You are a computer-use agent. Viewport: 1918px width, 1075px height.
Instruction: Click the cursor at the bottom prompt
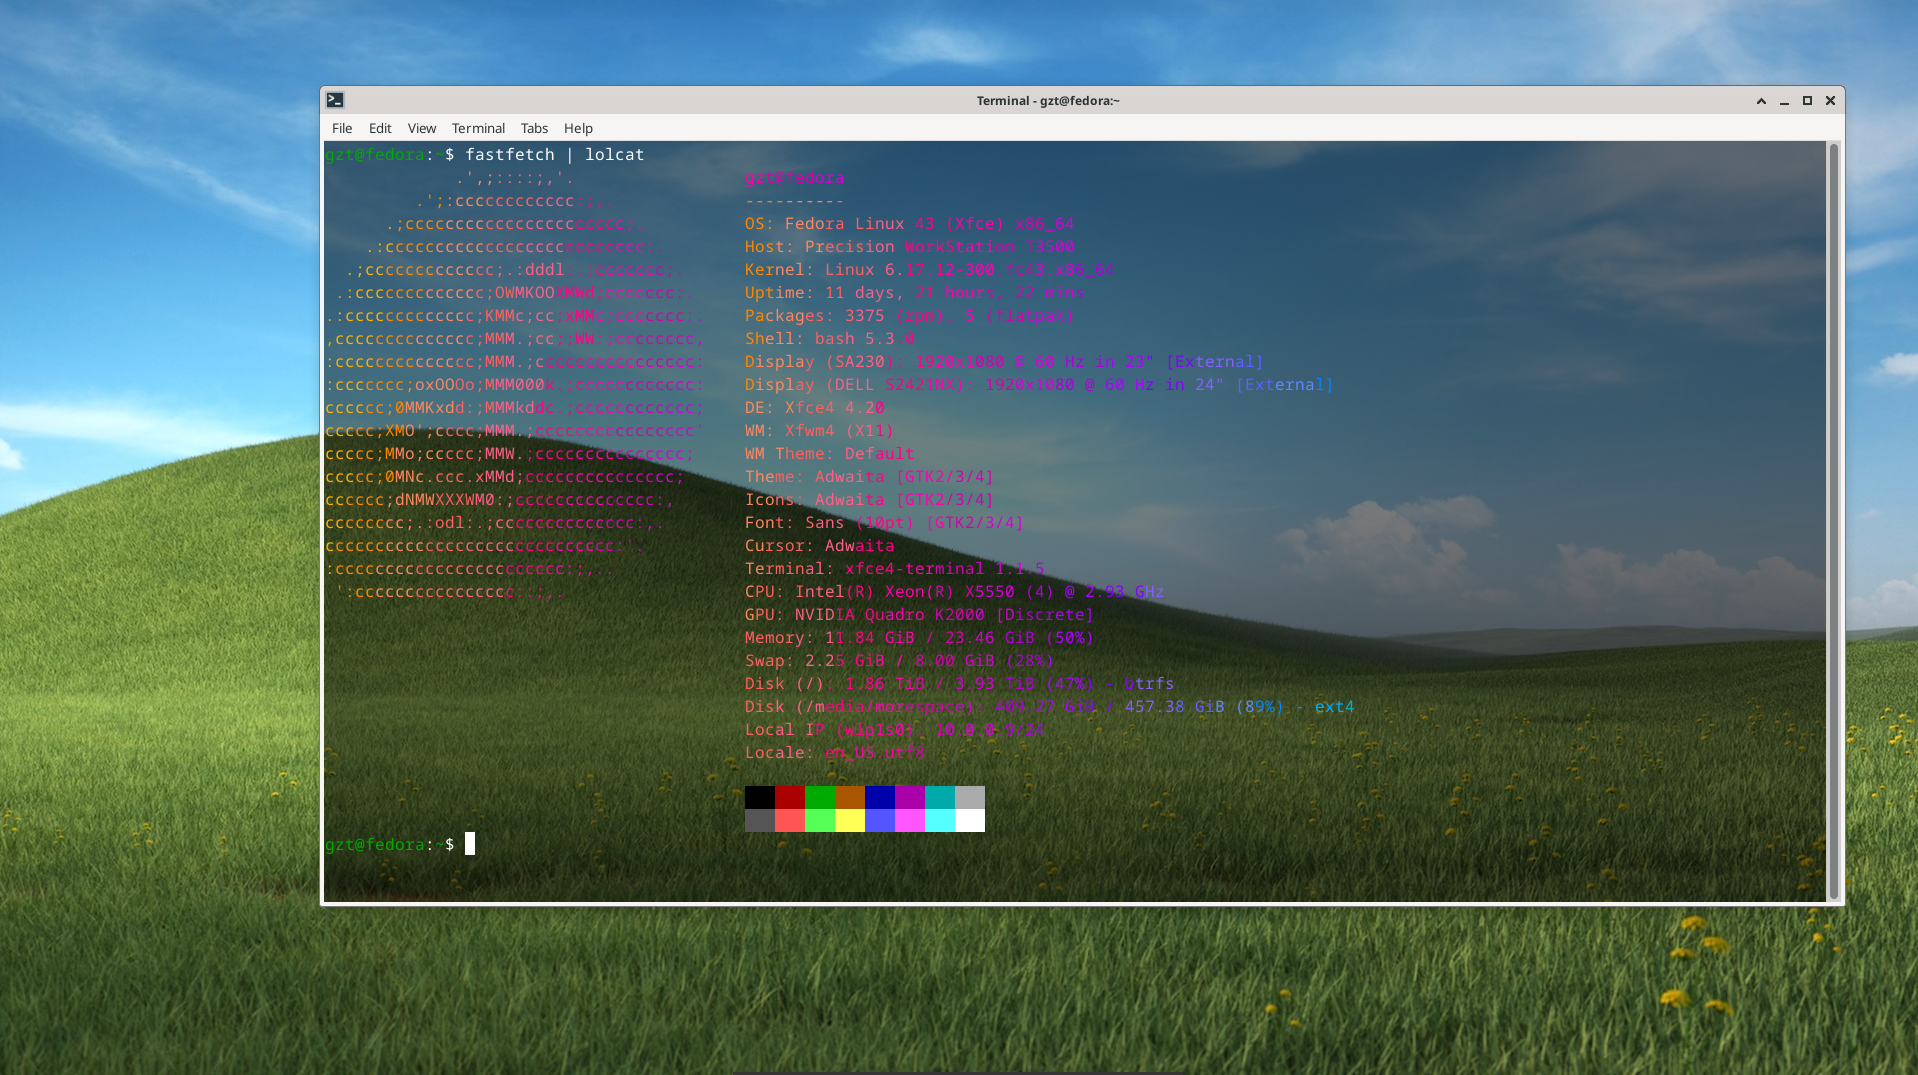[470, 844]
